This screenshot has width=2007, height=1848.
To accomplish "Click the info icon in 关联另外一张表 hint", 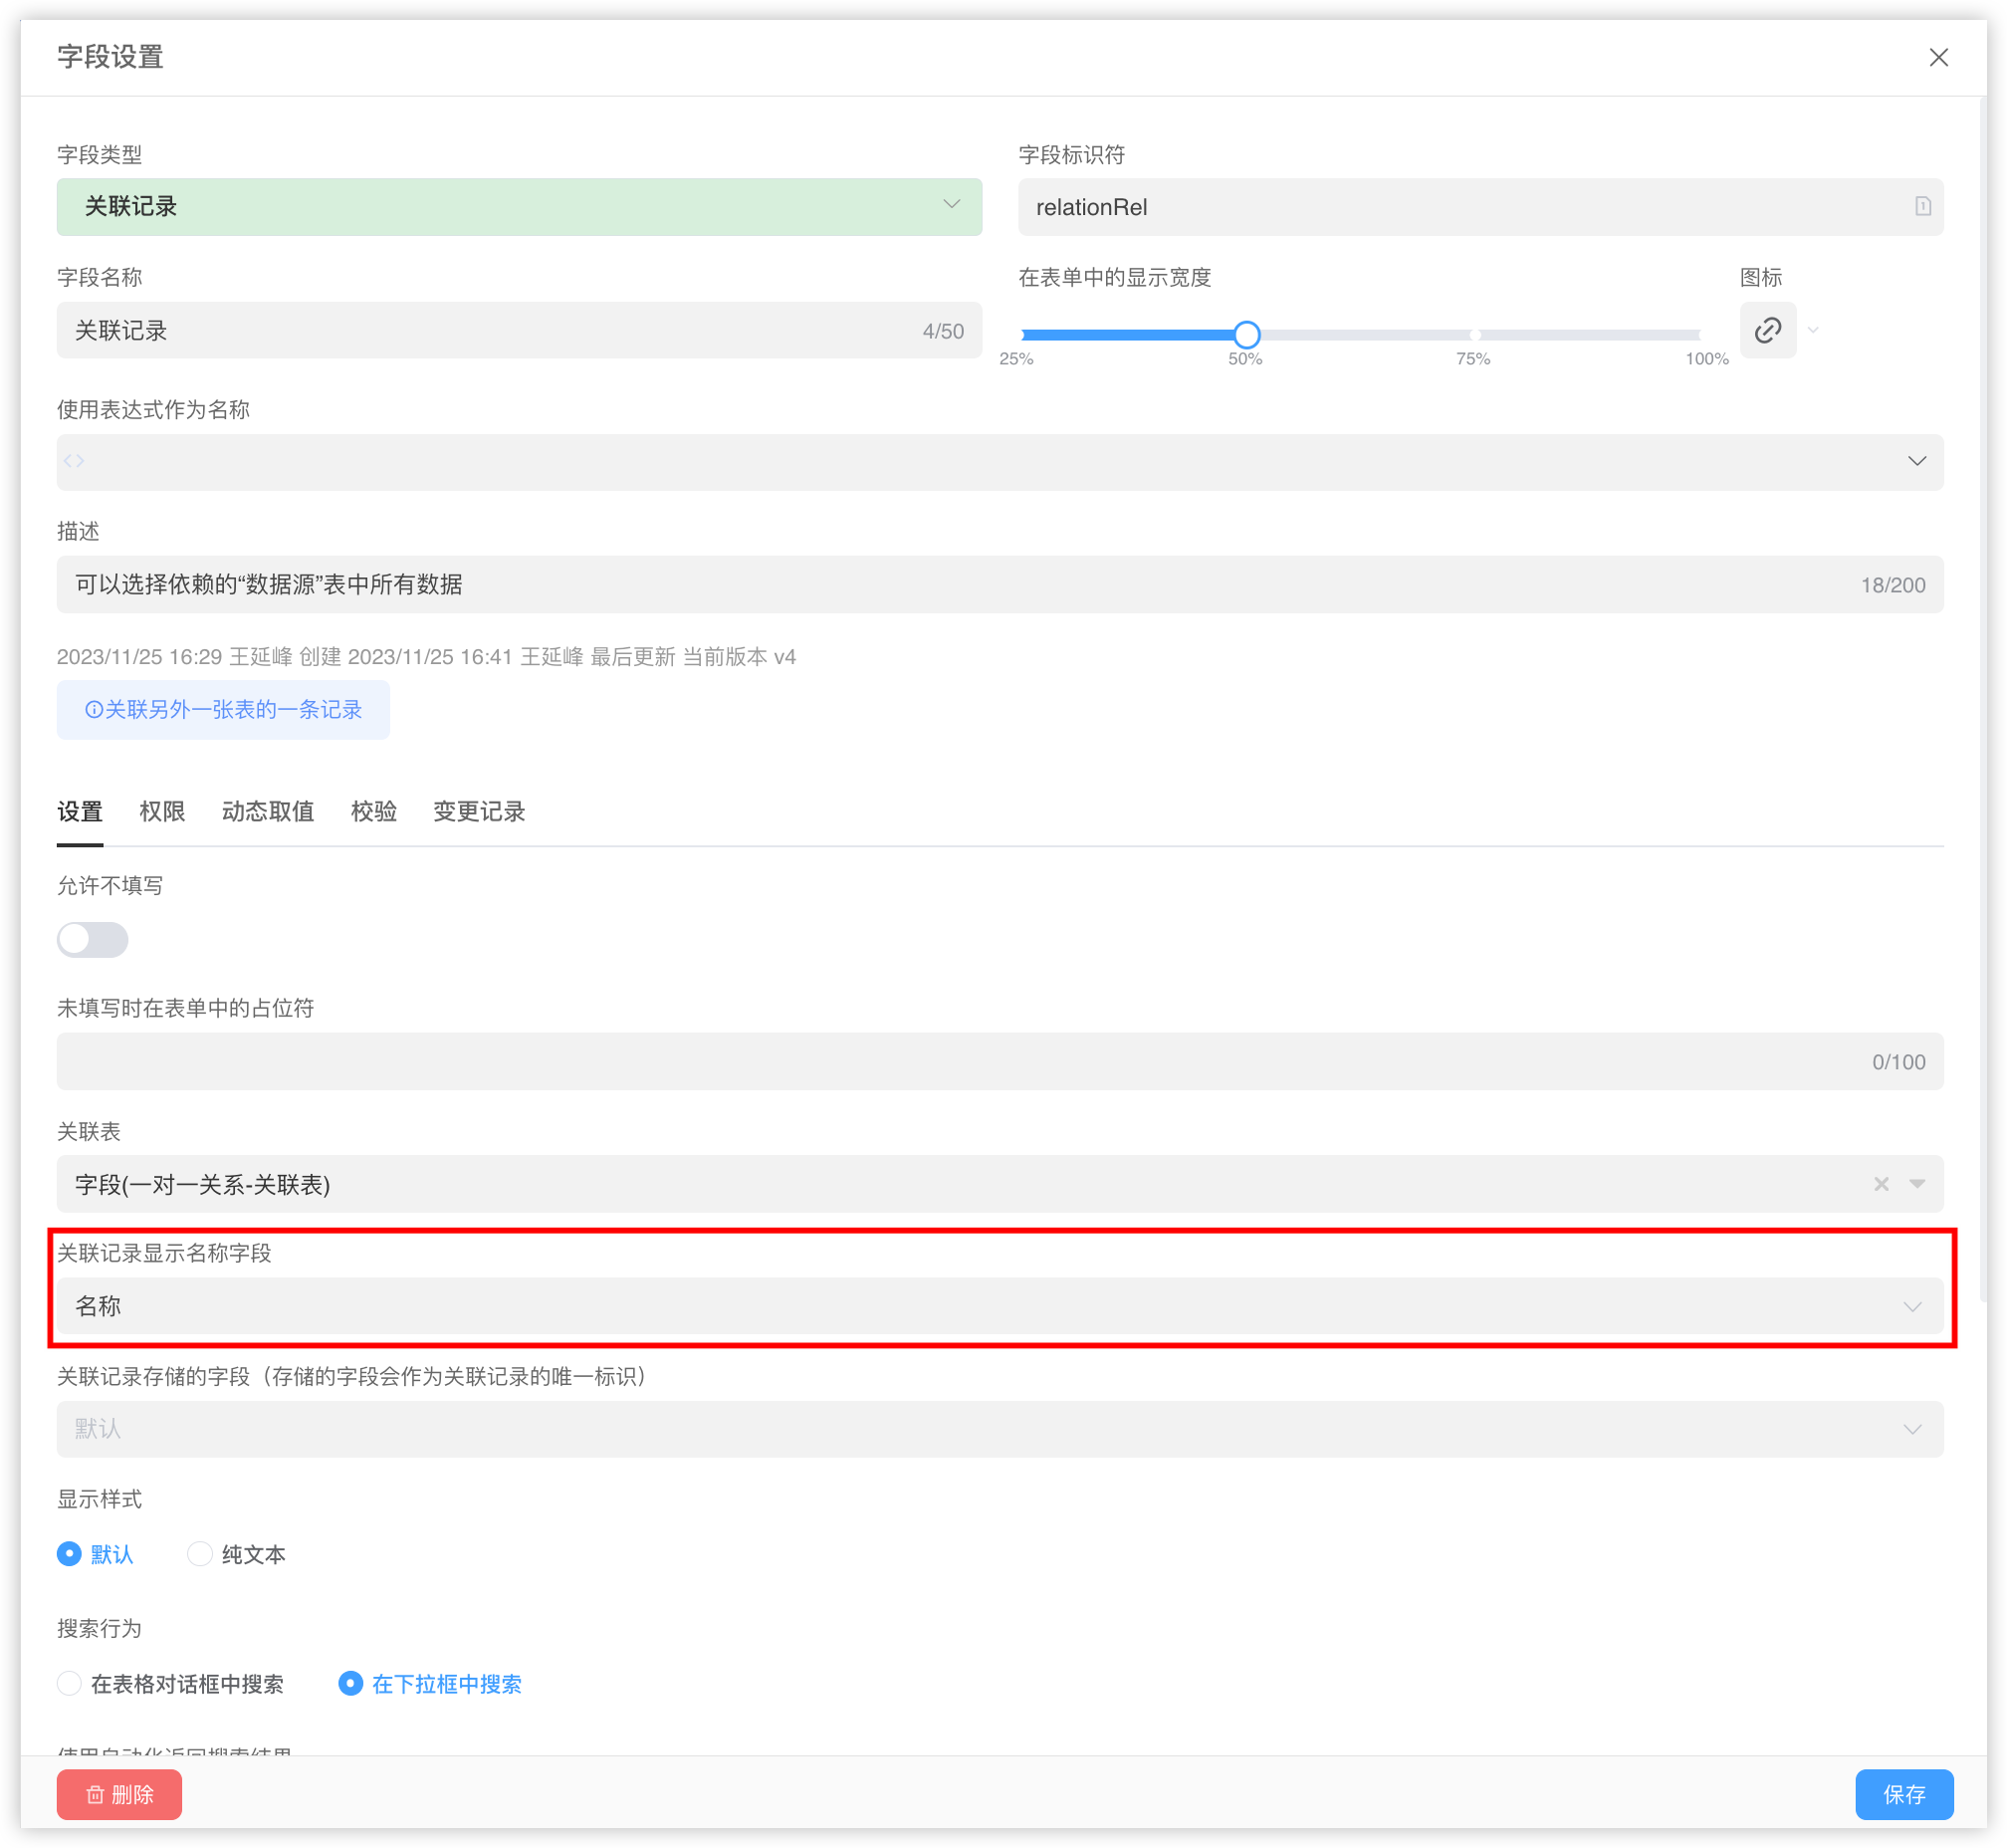I will tap(94, 710).
